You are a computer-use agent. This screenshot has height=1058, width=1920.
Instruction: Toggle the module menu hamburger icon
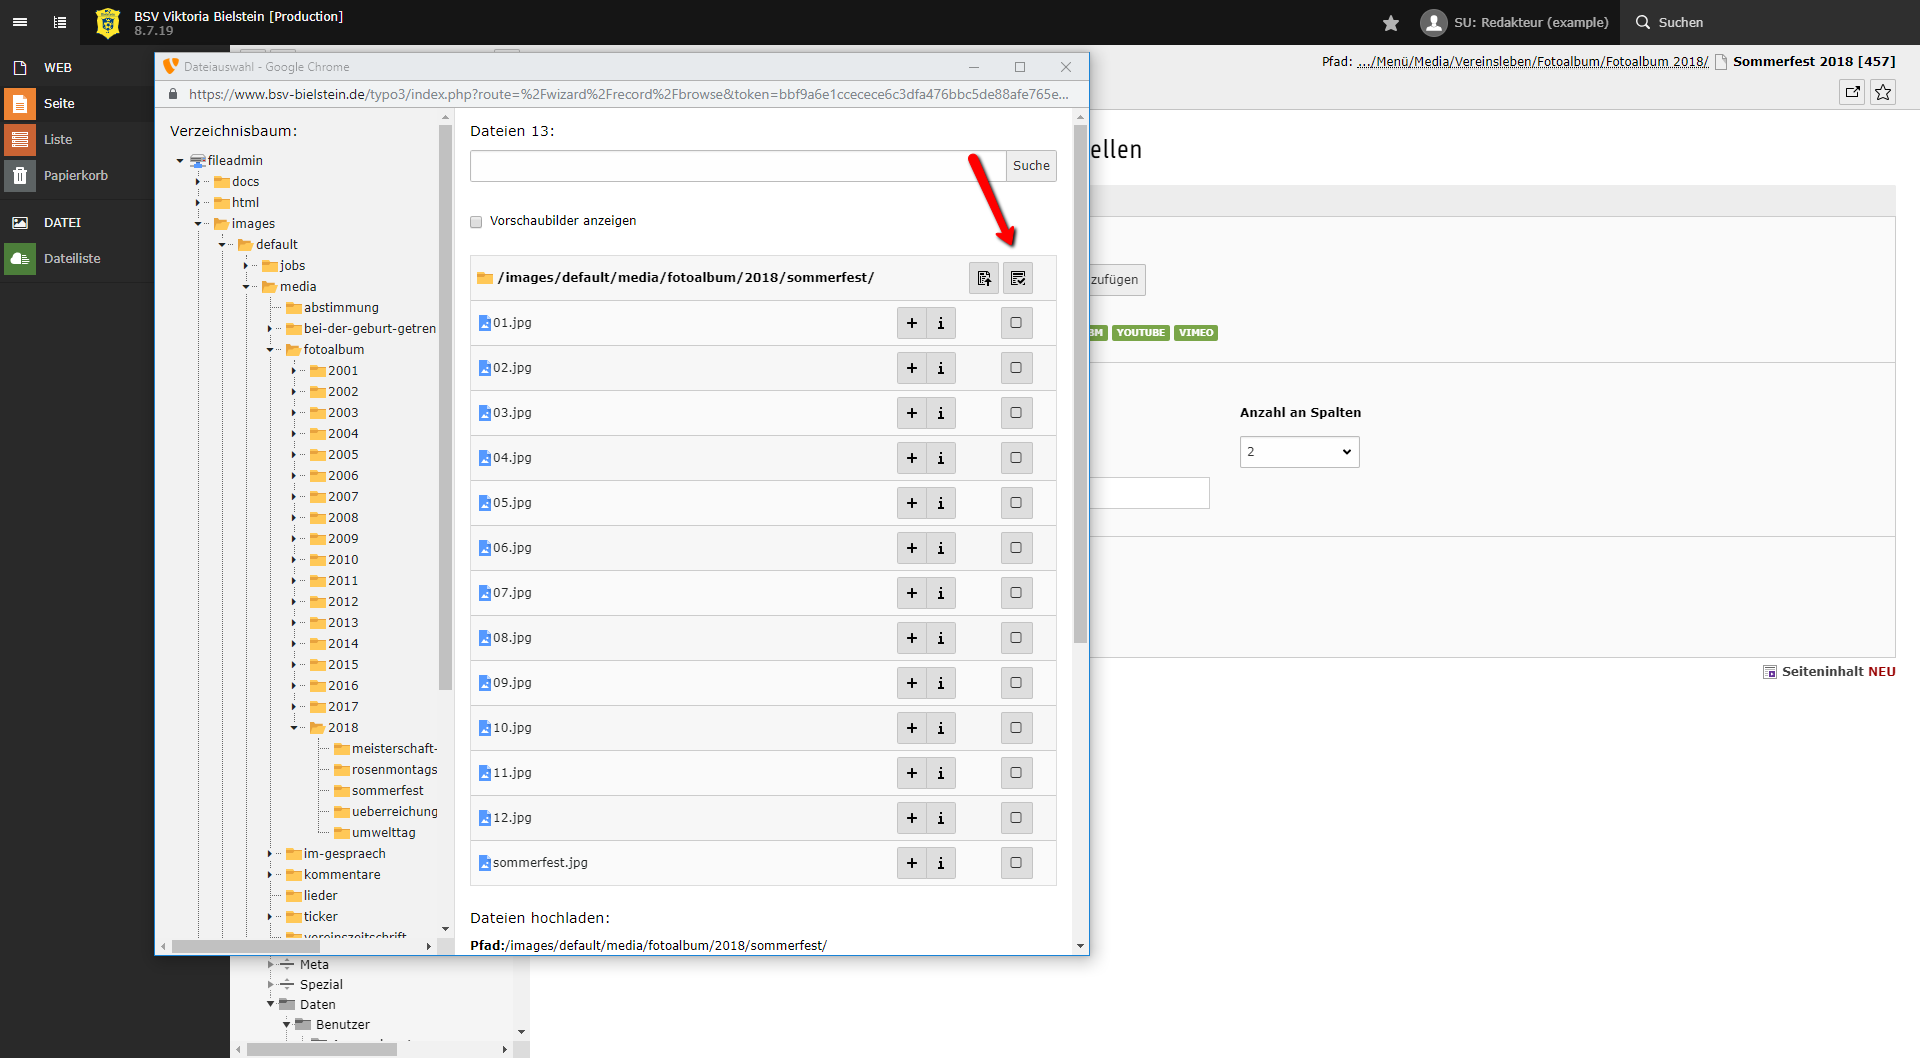click(20, 22)
